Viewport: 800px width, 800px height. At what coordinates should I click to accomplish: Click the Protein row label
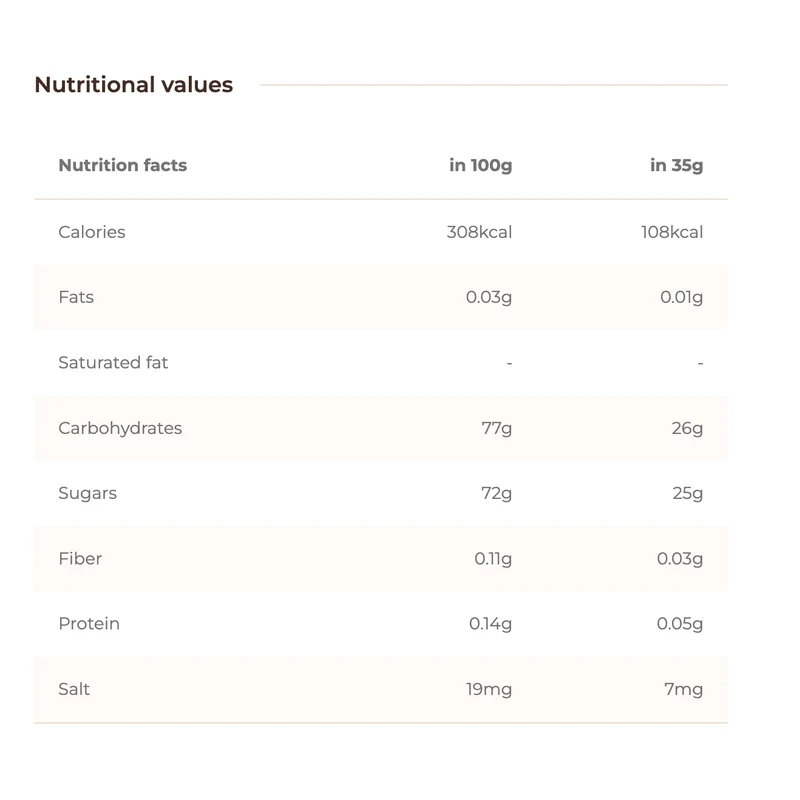click(x=89, y=624)
